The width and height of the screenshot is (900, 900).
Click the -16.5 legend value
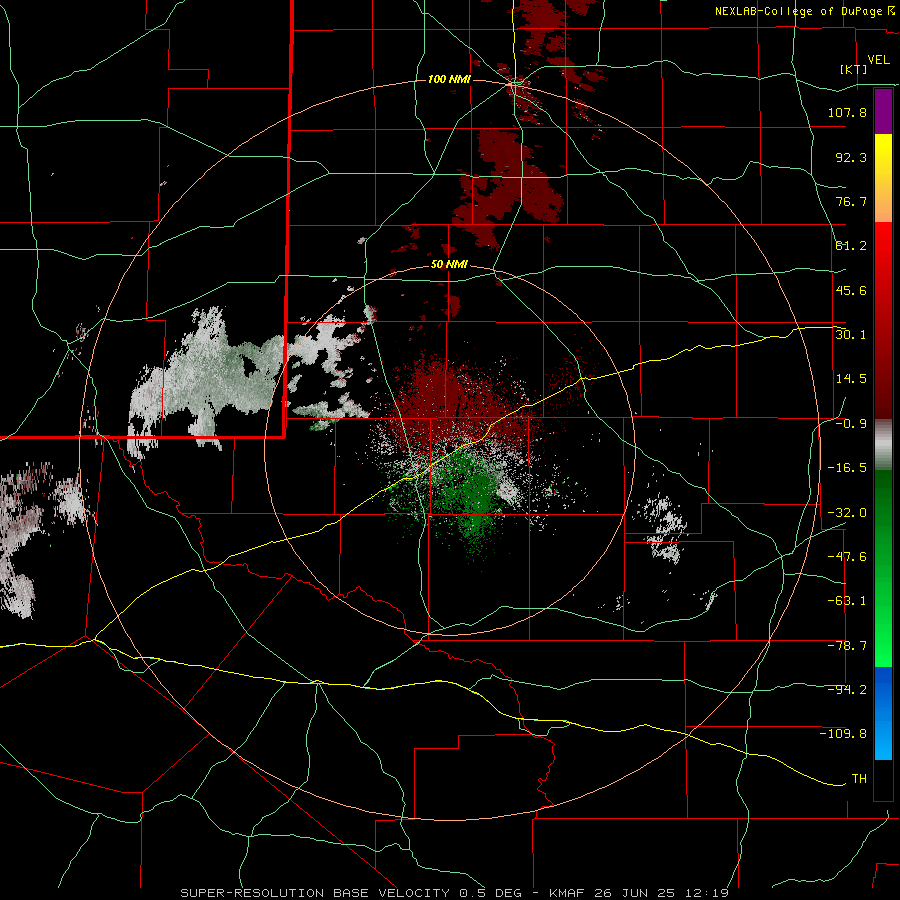847,468
